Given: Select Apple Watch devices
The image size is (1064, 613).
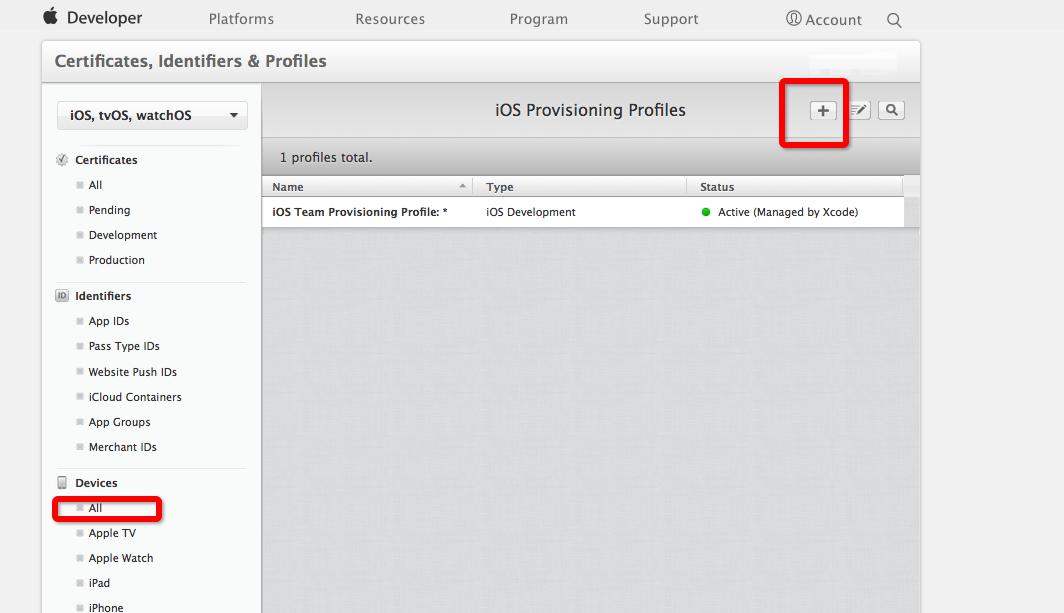Looking at the screenshot, I should (x=121, y=558).
